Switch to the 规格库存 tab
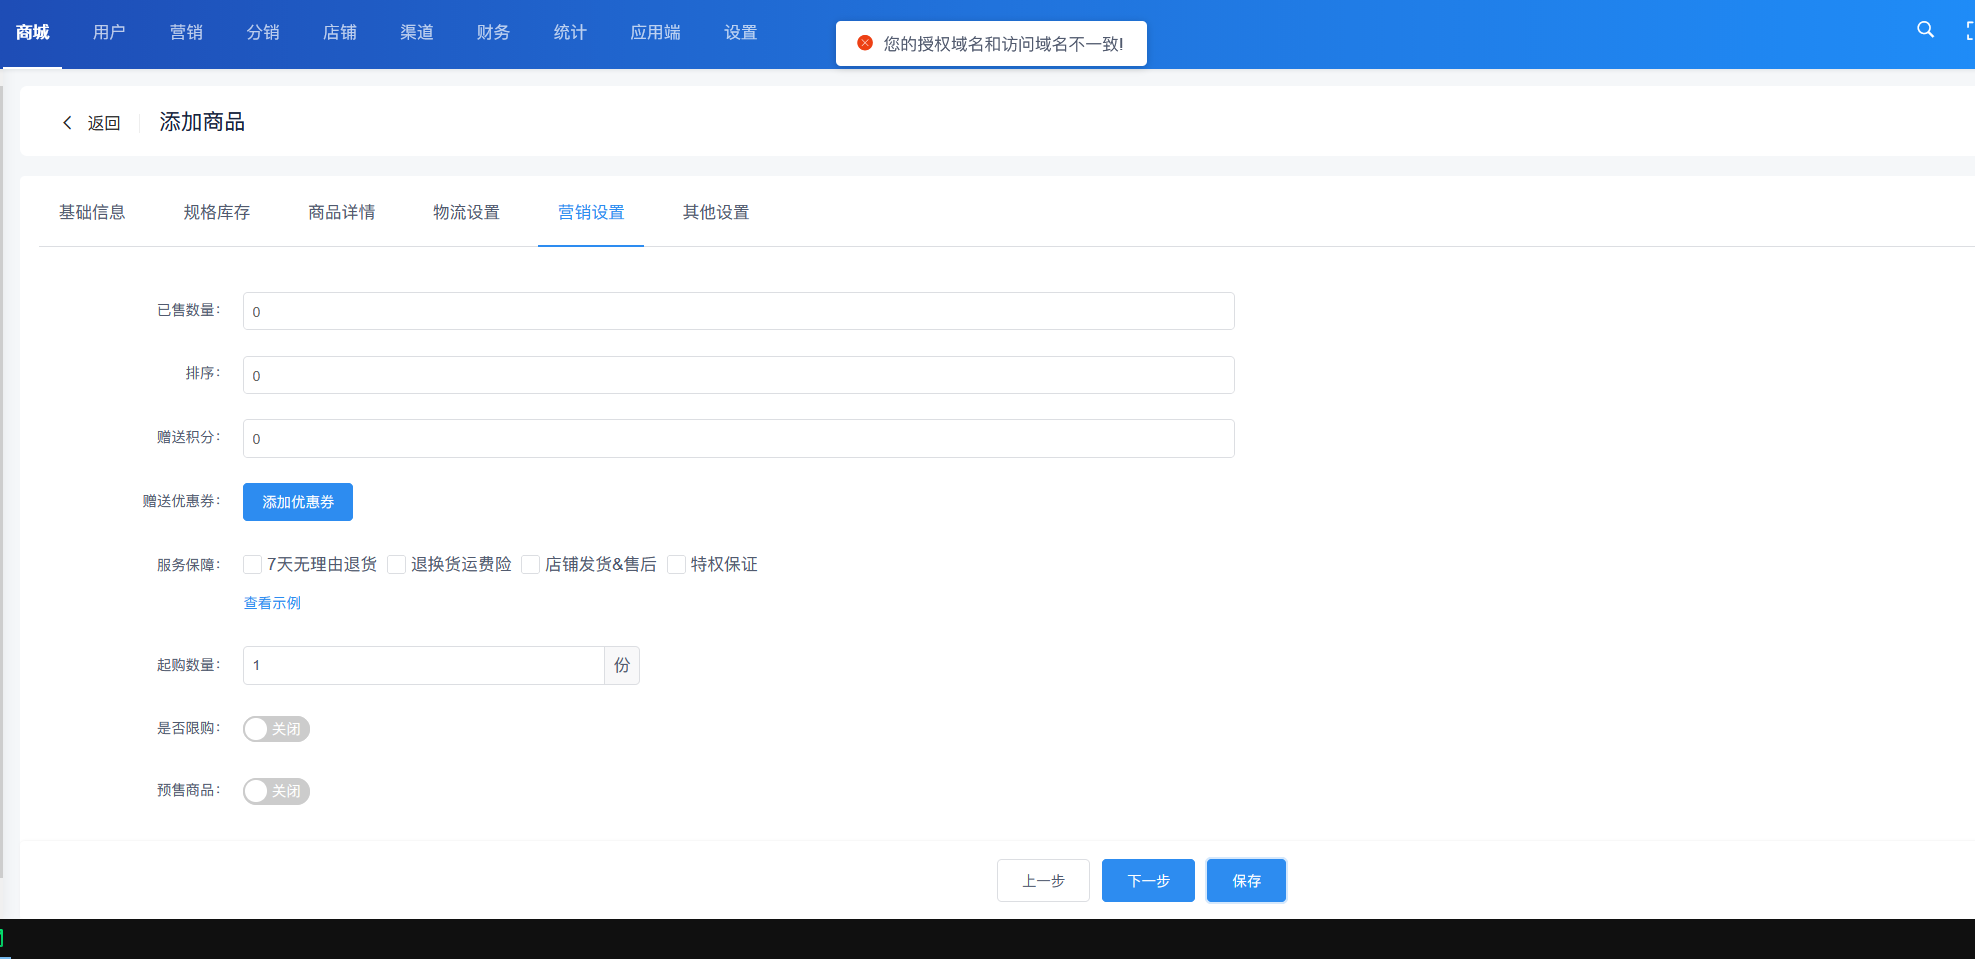This screenshot has width=1975, height=959. 217,212
